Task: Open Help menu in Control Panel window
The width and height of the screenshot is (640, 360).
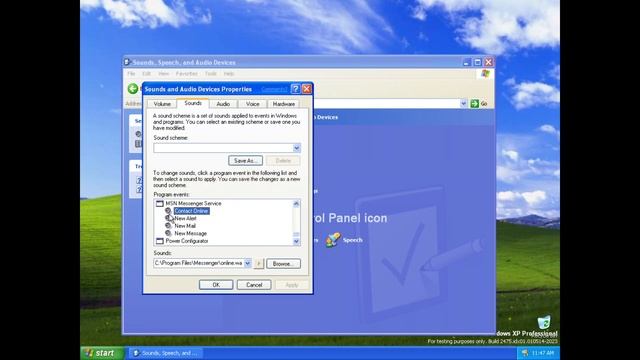Action: tap(229, 73)
